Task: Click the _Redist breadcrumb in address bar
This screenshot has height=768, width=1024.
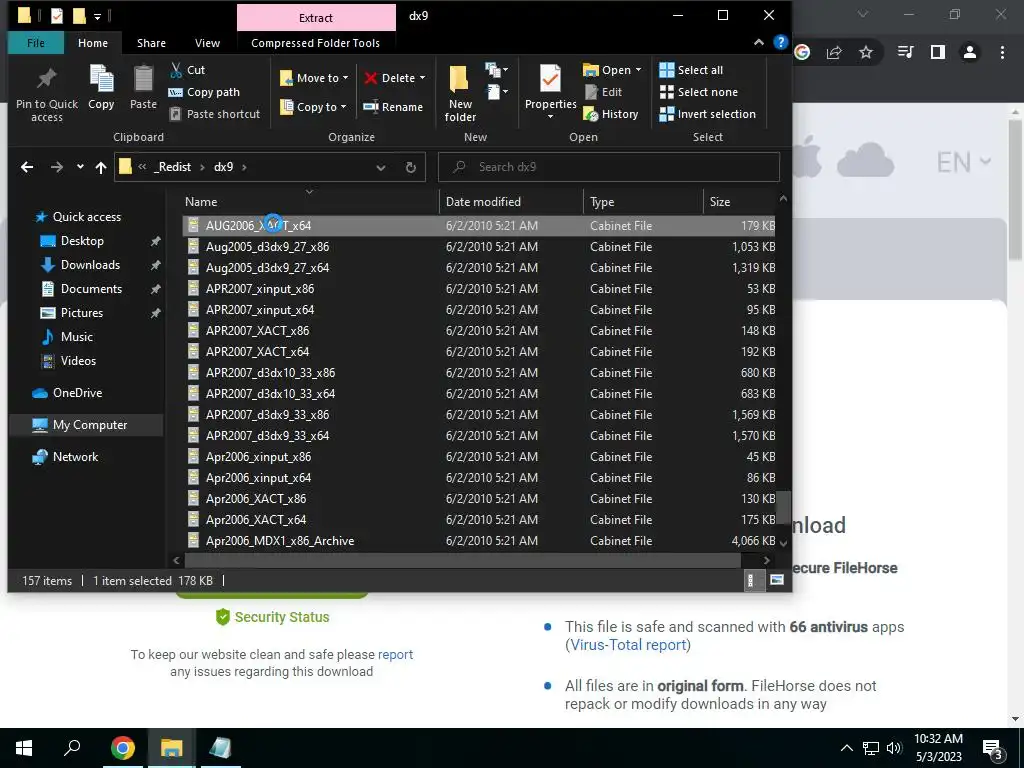Action: (x=172, y=167)
